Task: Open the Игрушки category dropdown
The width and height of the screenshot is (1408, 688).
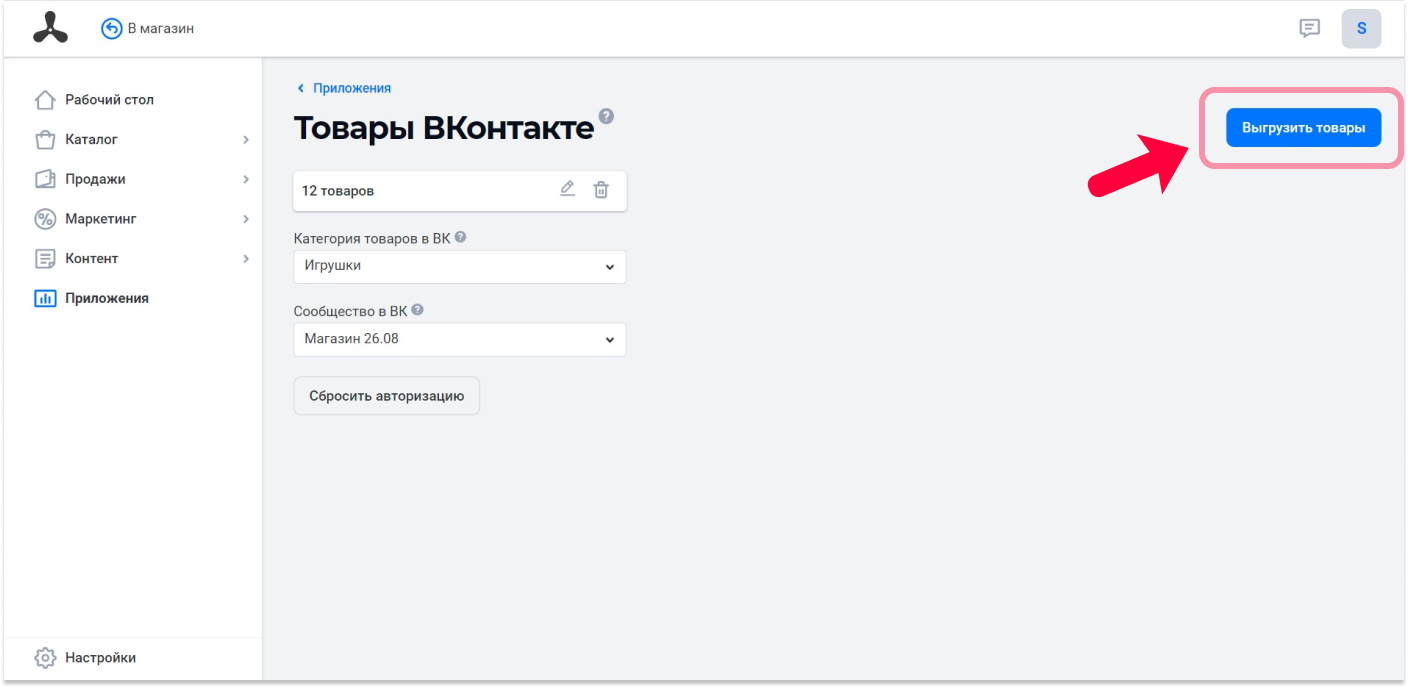Action: tap(460, 267)
